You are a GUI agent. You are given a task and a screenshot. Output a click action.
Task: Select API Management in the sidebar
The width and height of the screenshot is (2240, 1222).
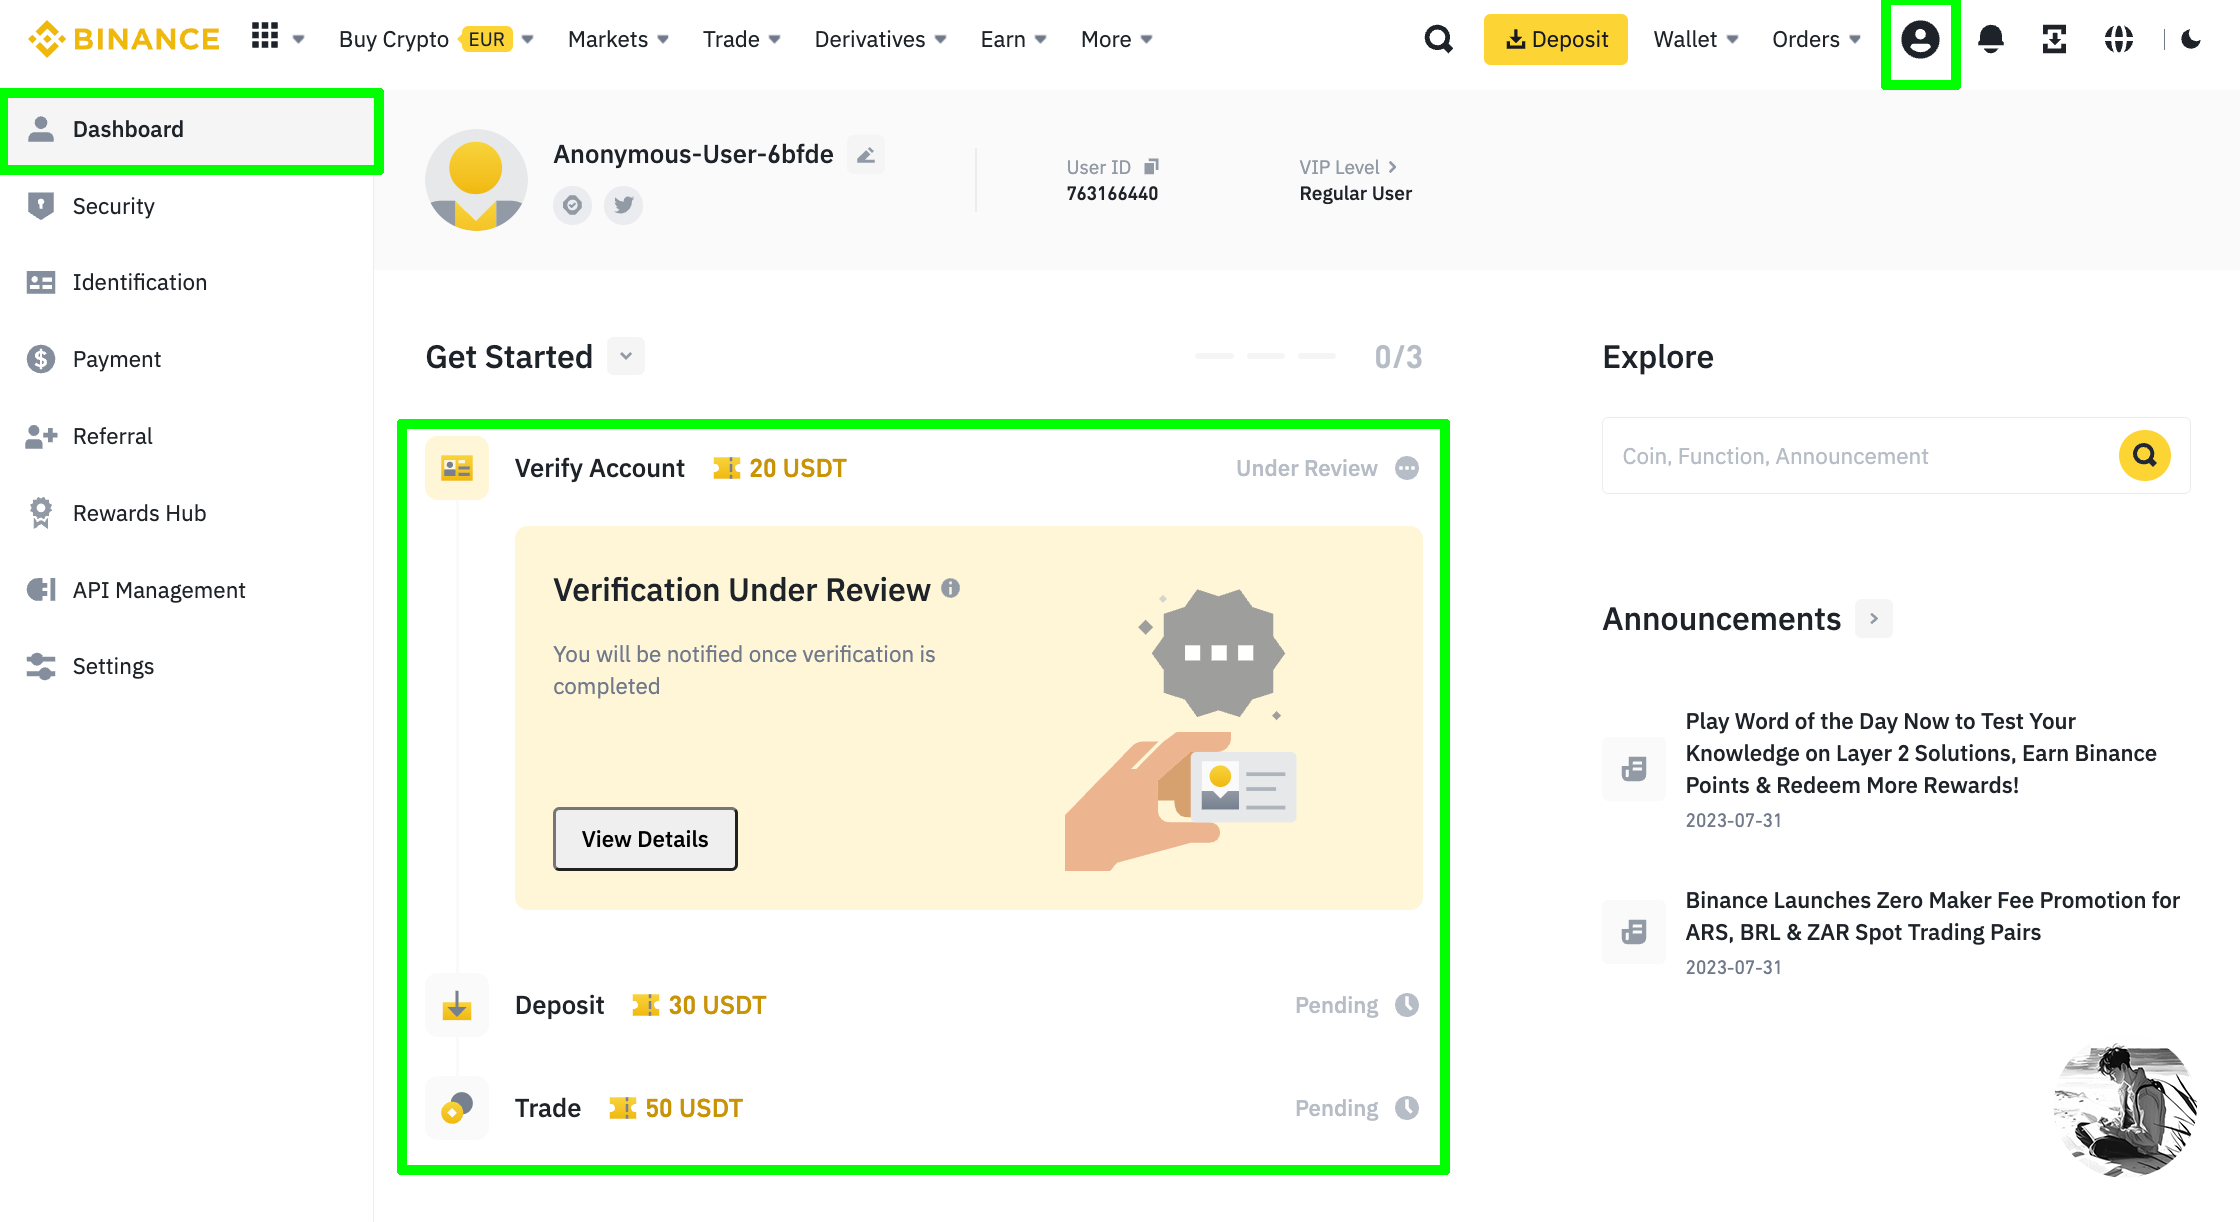pos(158,590)
